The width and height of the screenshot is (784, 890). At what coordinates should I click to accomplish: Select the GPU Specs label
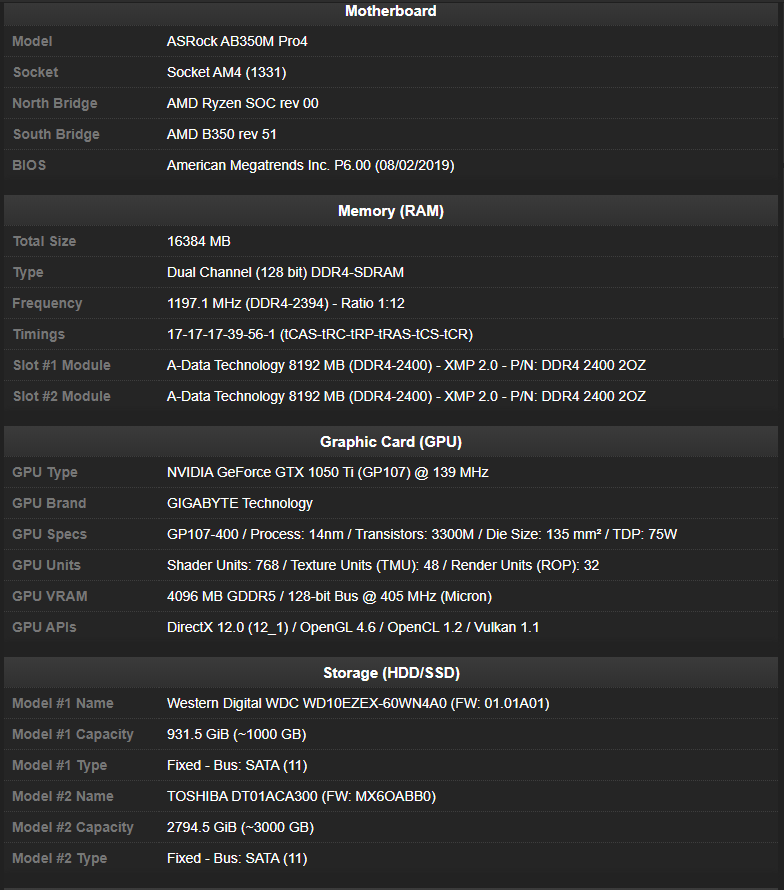[x=50, y=535]
